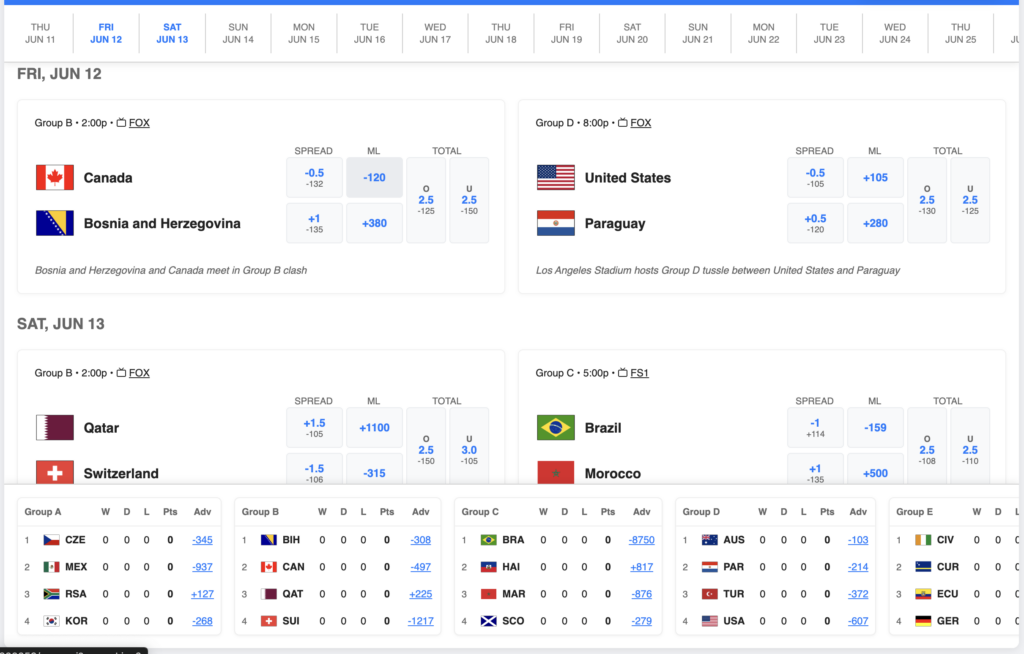Pick Bosnia and Herzegovina +380 moneyline

point(374,223)
